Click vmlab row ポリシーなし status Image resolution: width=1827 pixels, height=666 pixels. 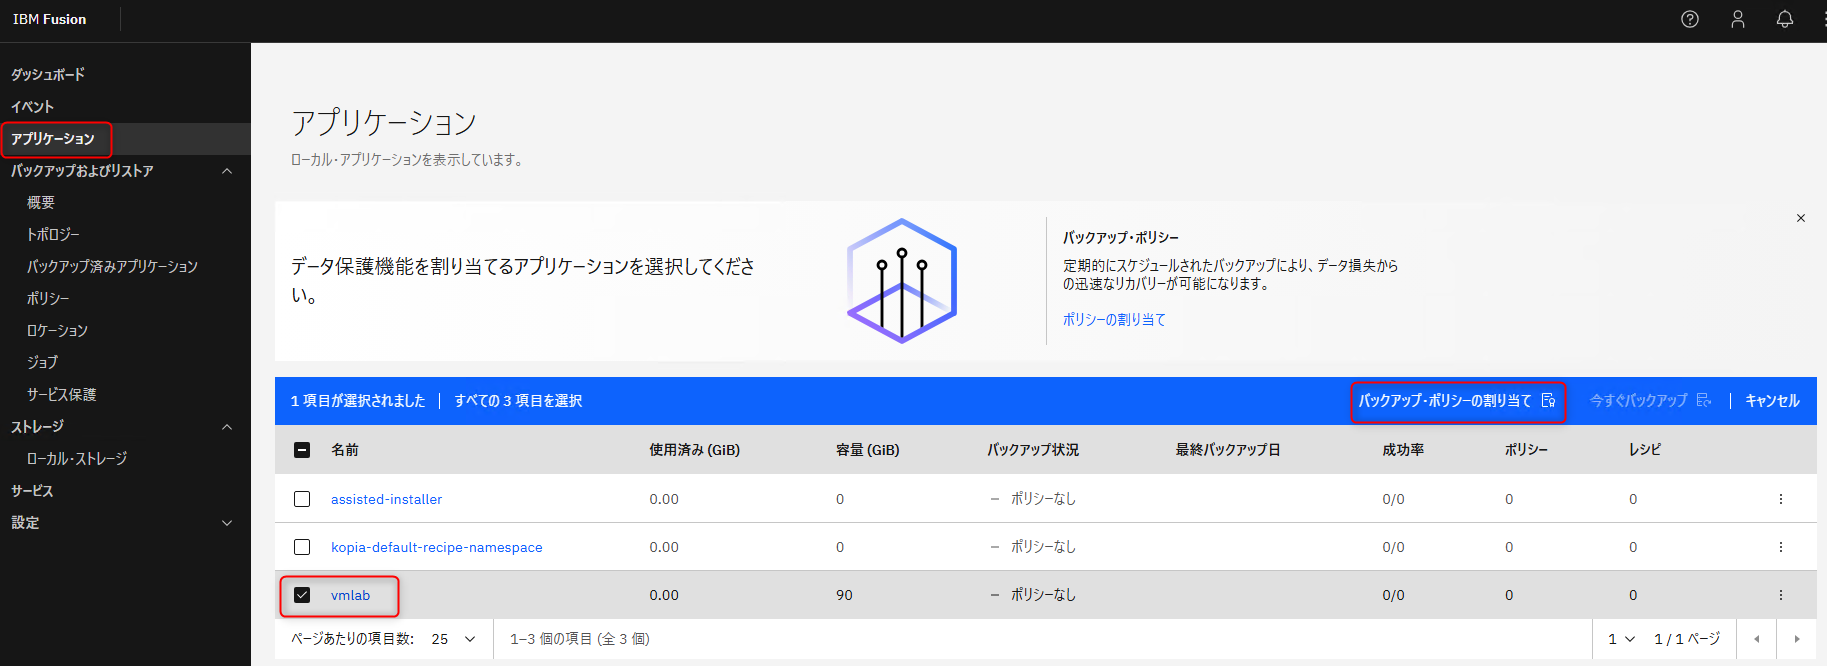click(1043, 595)
